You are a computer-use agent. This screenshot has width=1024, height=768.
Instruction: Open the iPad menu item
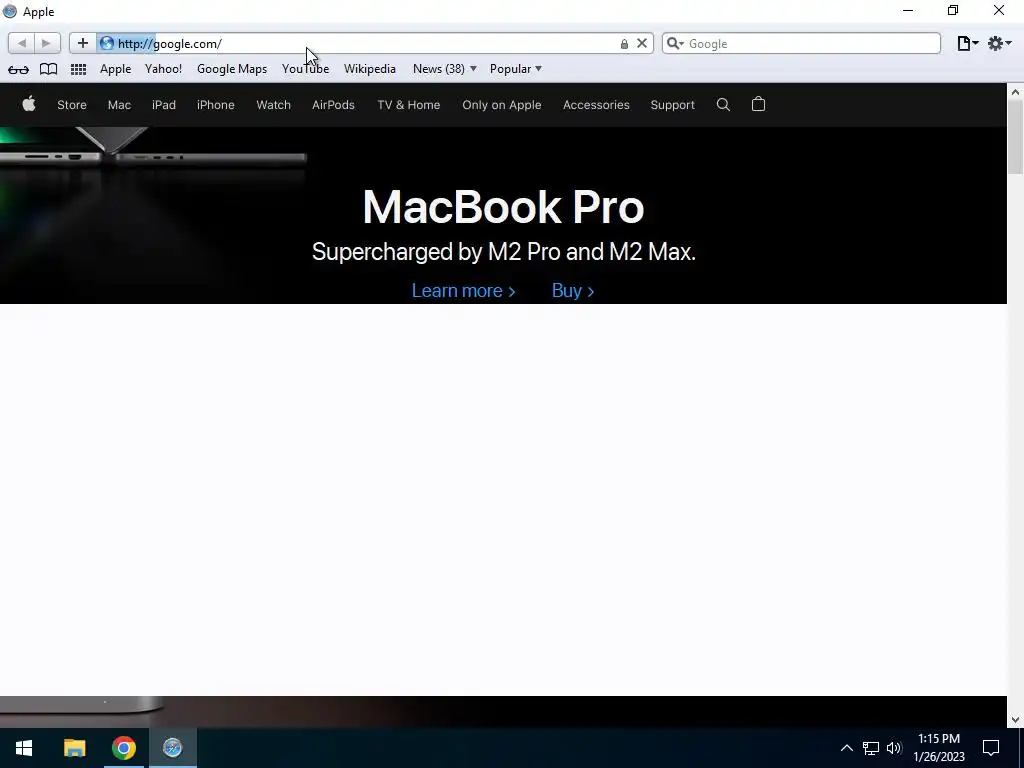pos(164,104)
